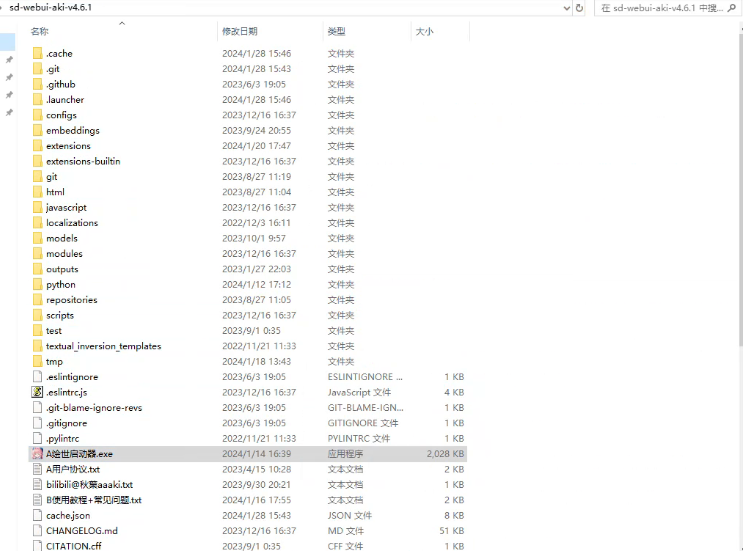Viewport: 743px width, 551px height.
Task: Select the textual_inversion_templates folder name
Action: pyautogui.click(x=103, y=346)
